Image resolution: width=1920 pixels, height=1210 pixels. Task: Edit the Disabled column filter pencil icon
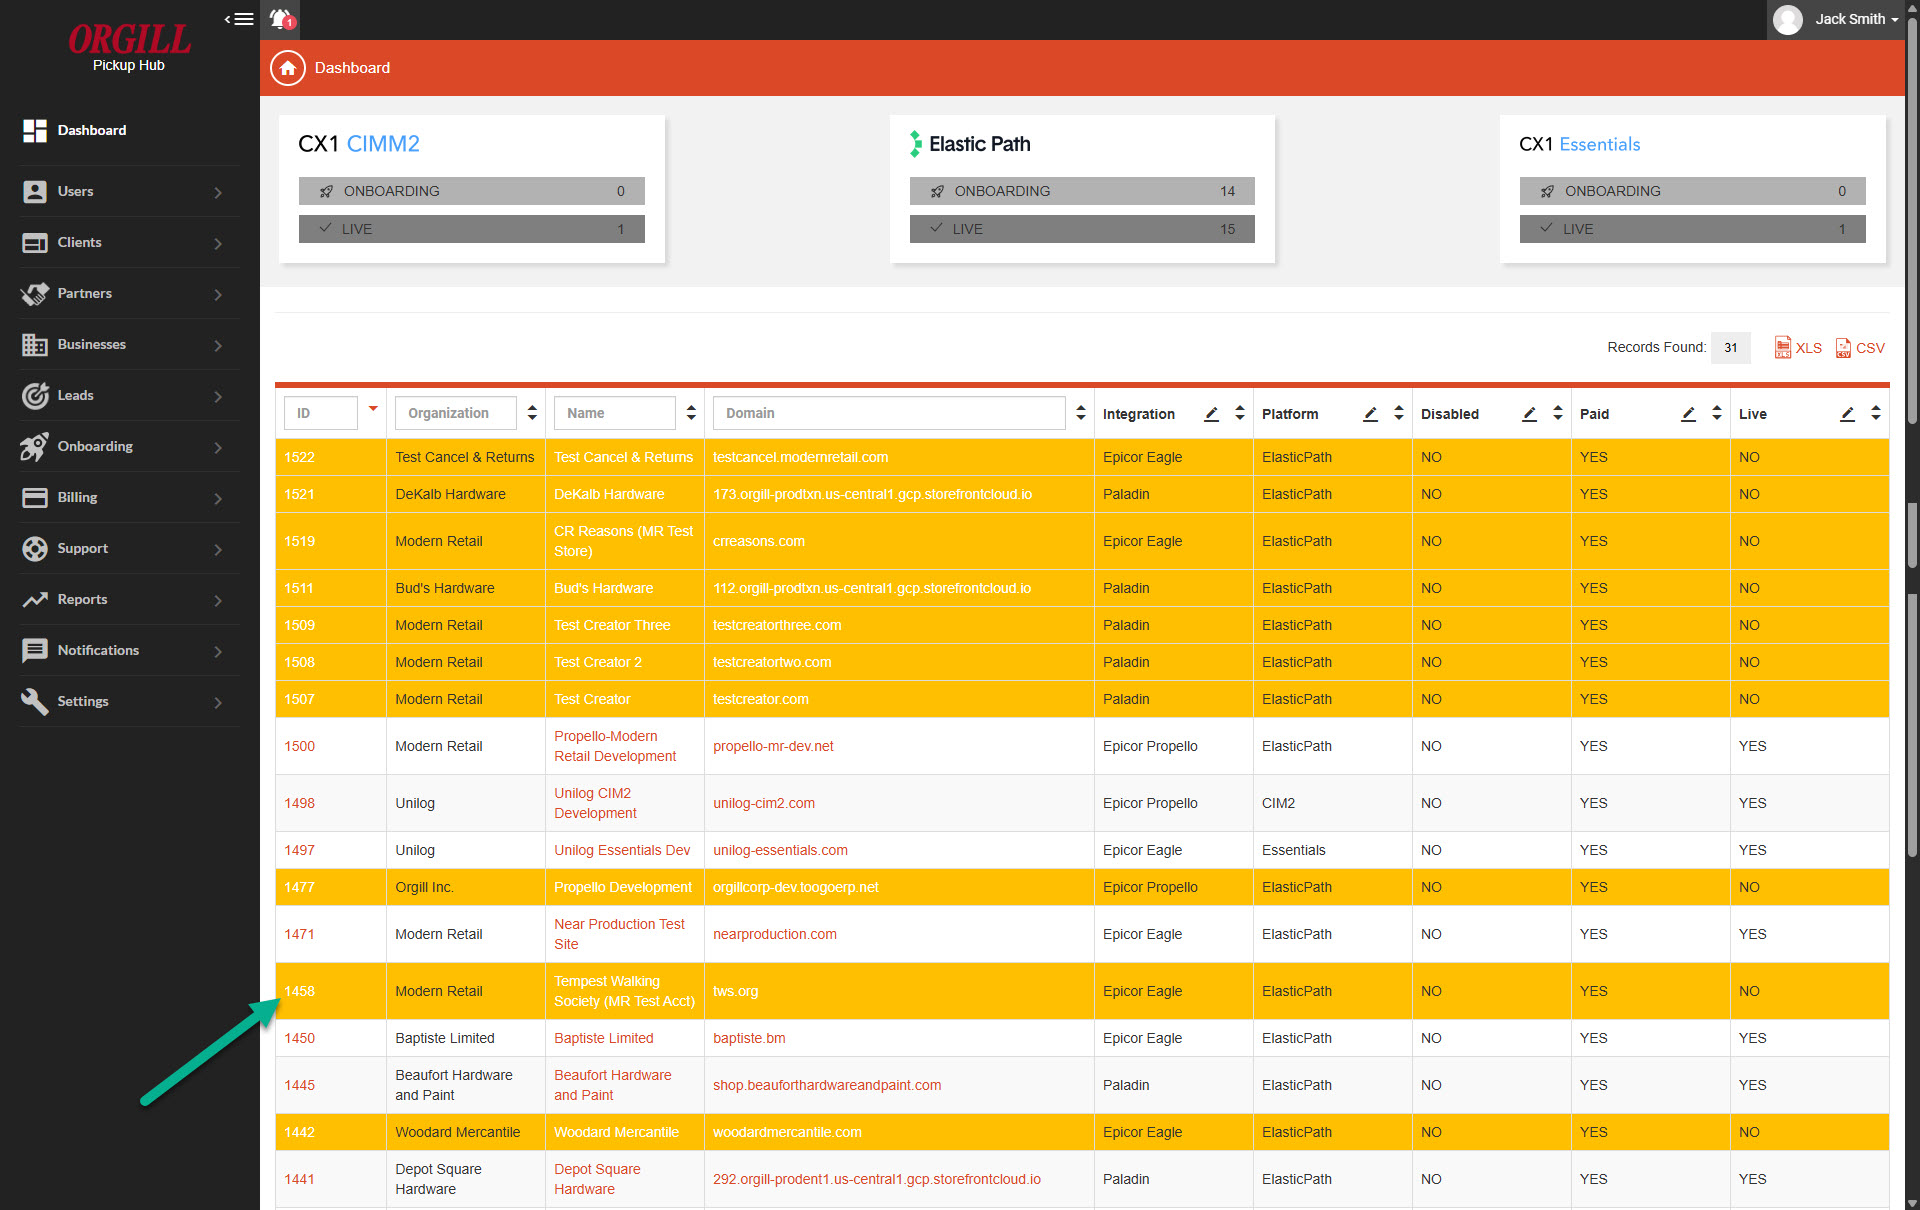[x=1529, y=414]
